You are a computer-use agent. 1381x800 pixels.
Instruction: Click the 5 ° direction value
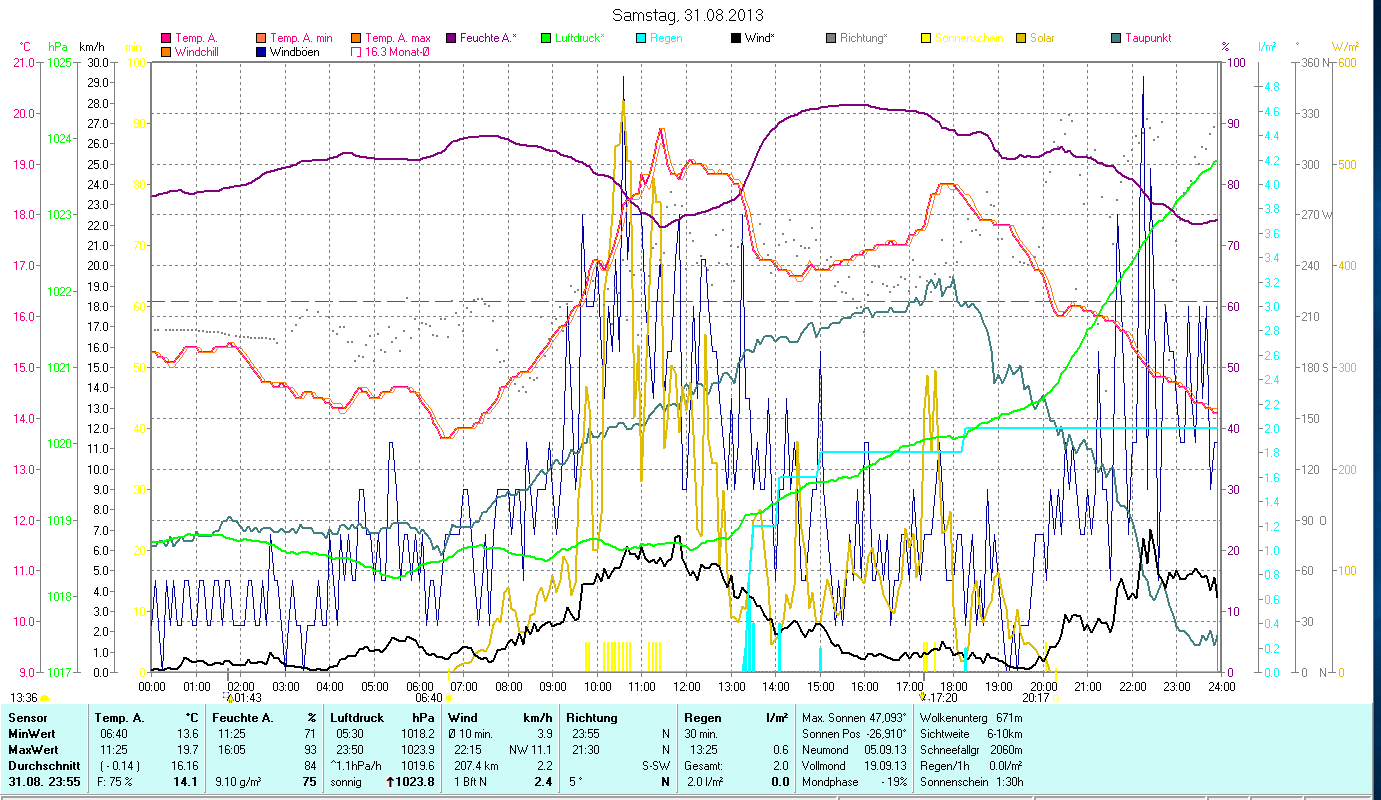tap(574, 782)
